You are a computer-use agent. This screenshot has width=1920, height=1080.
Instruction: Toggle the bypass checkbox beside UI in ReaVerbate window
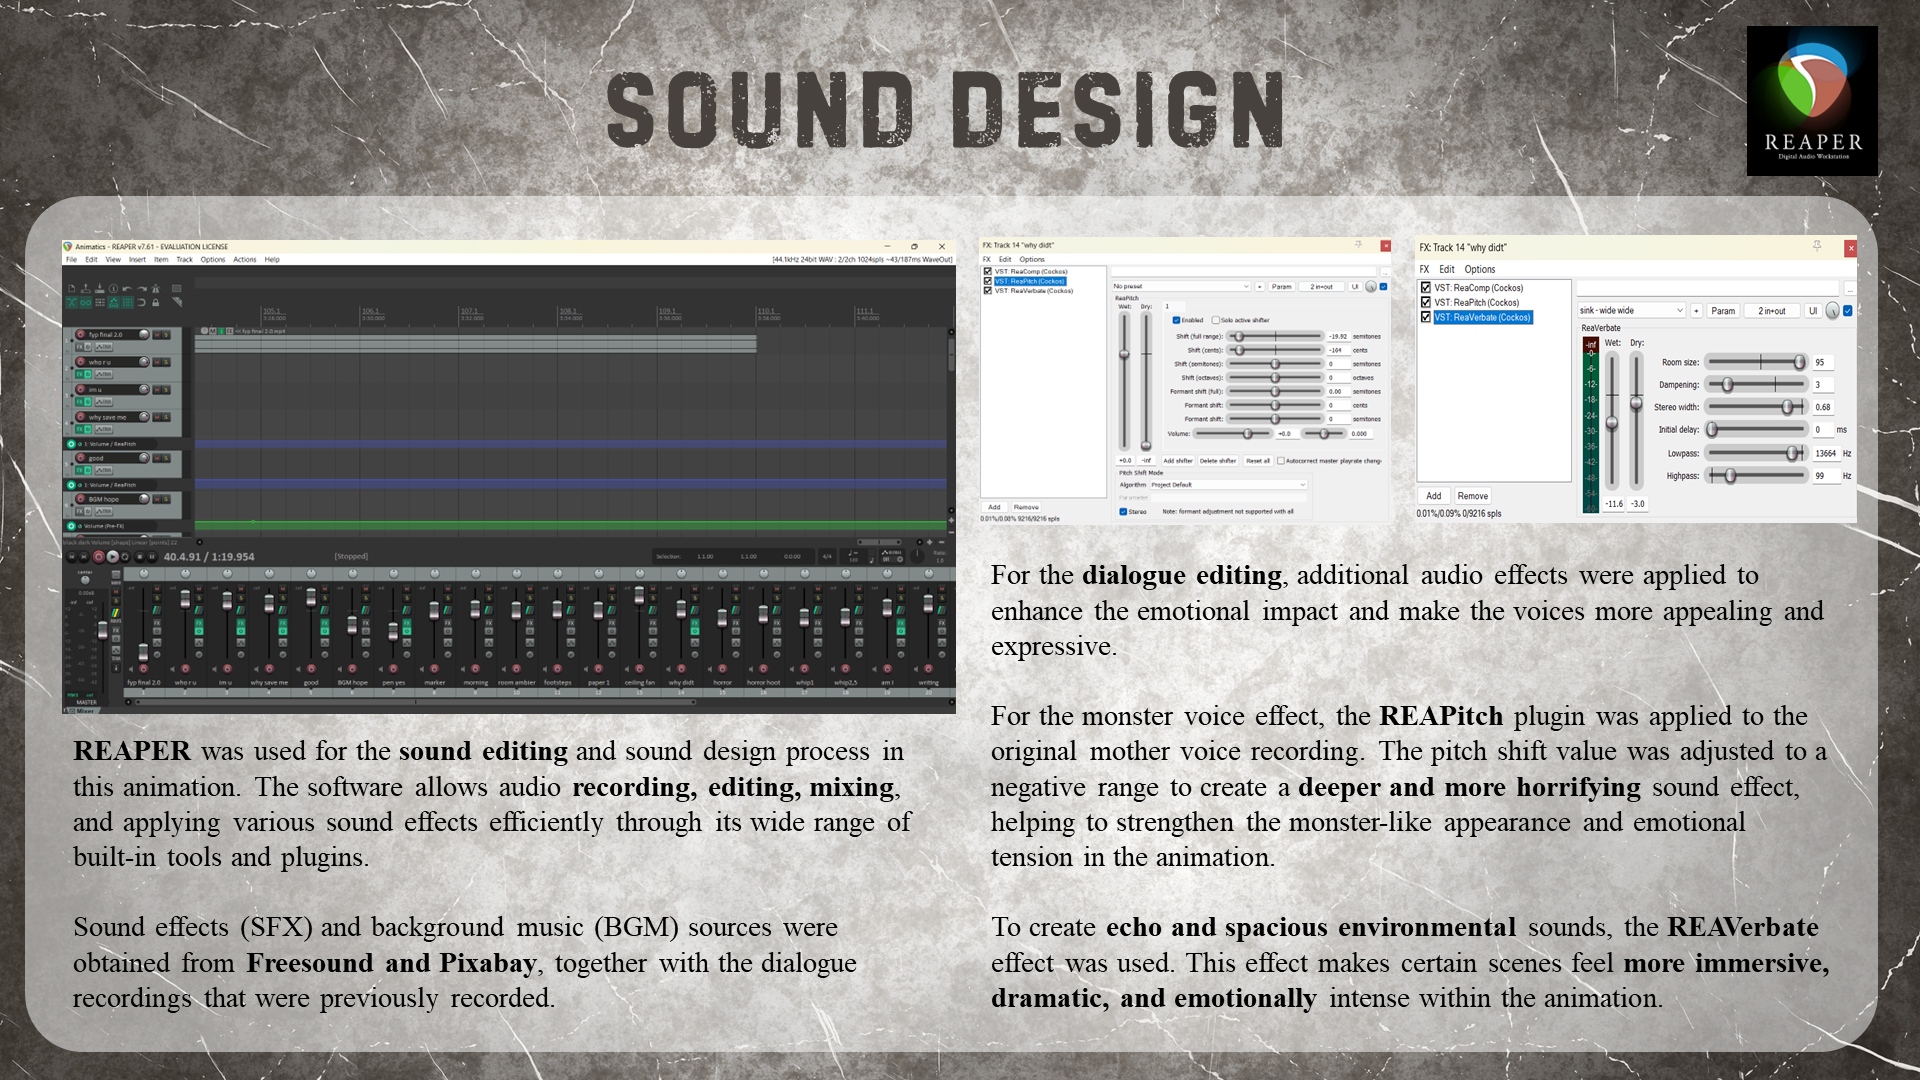coord(1848,311)
